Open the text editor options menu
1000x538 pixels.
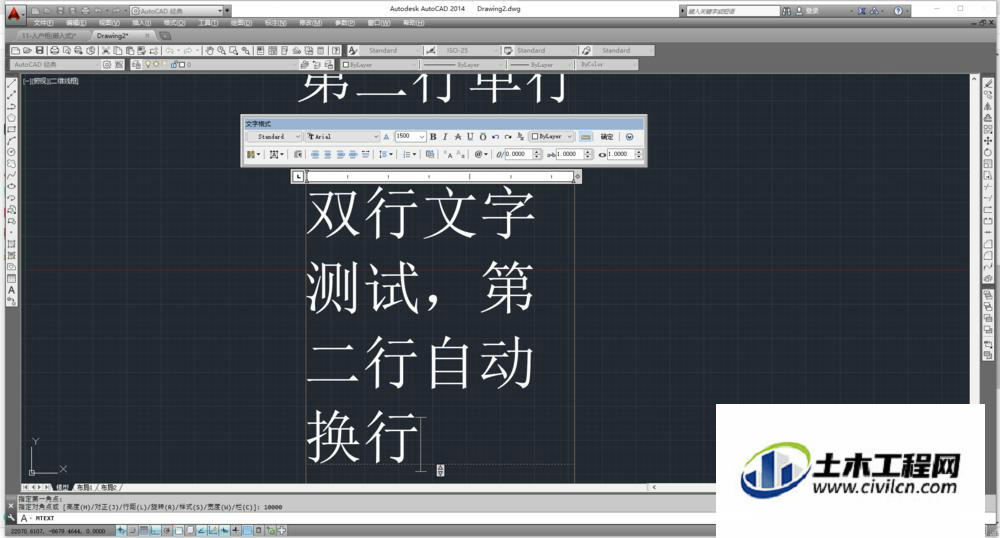[x=629, y=136]
